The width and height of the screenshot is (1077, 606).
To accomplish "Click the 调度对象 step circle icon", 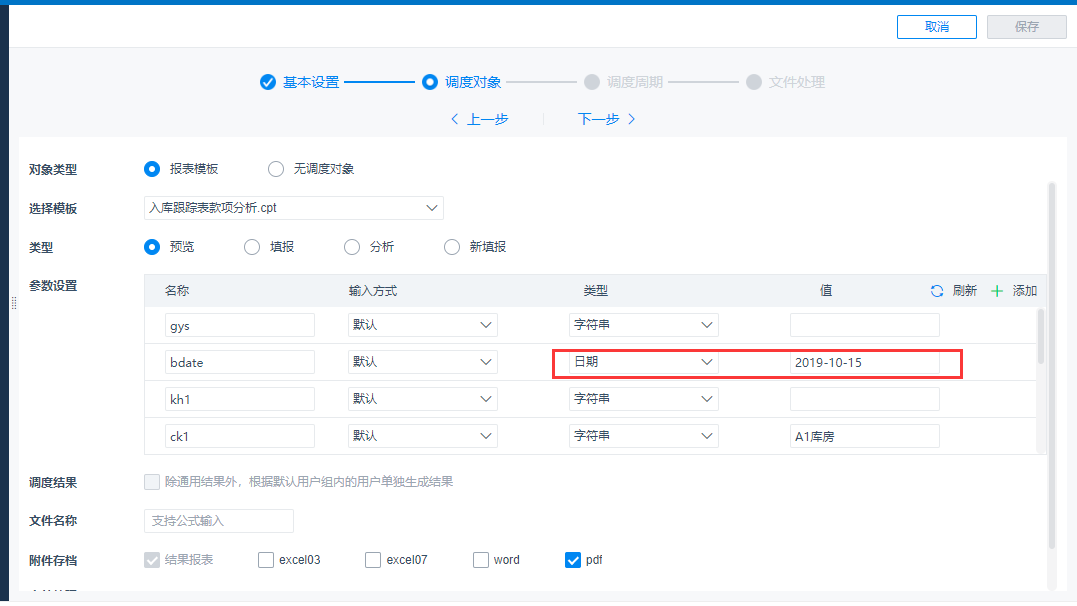I will click(430, 82).
